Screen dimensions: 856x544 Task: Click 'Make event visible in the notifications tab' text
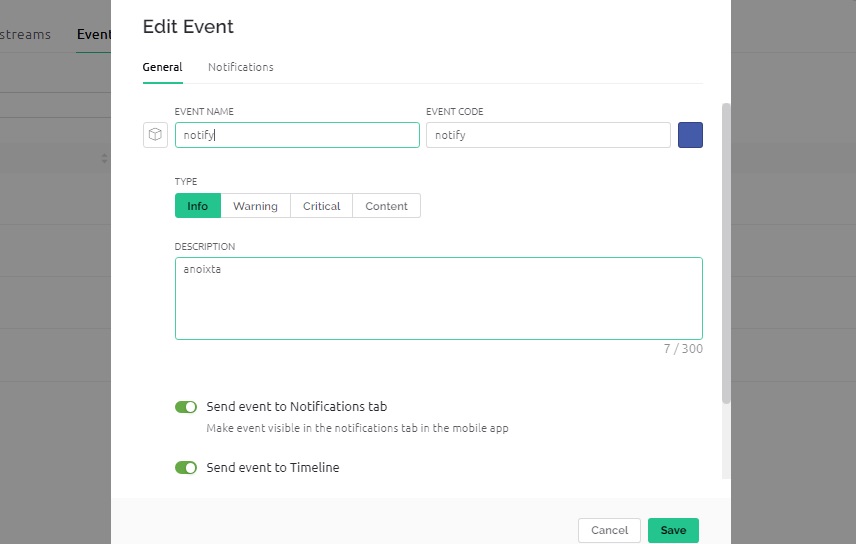click(x=357, y=428)
